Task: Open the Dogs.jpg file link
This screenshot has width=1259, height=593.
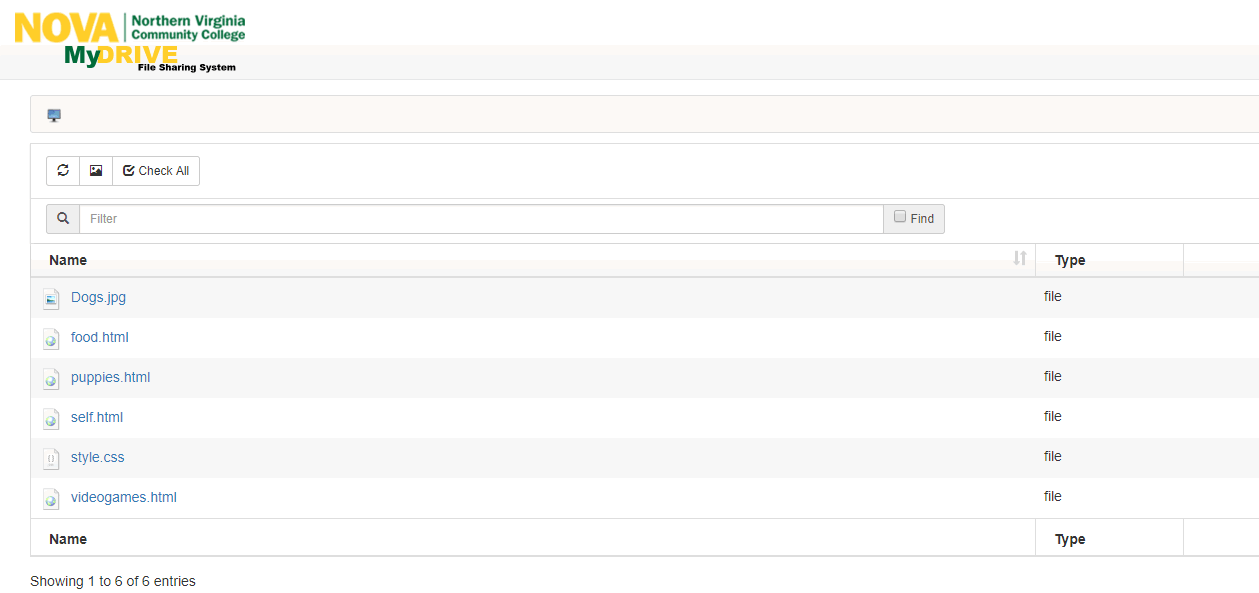Action: (97, 297)
